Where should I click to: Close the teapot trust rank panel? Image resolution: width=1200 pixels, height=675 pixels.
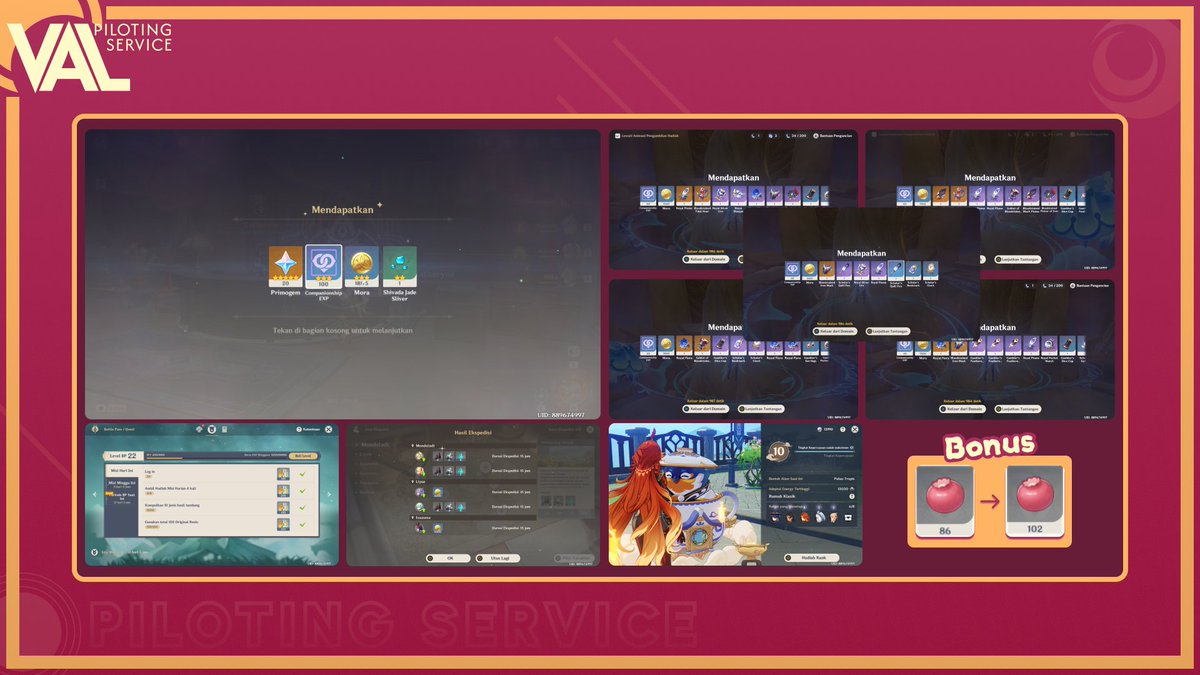855,429
